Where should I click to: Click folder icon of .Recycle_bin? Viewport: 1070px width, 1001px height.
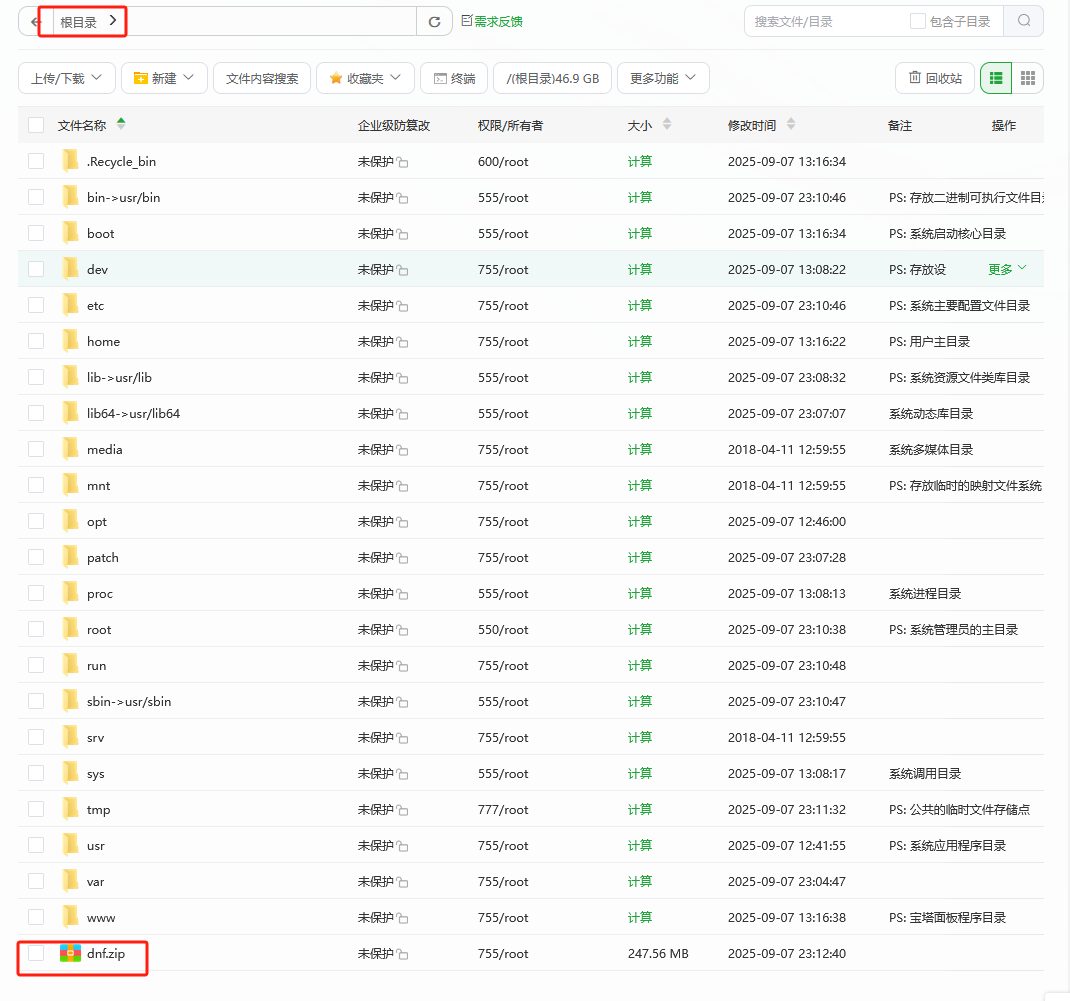point(70,161)
